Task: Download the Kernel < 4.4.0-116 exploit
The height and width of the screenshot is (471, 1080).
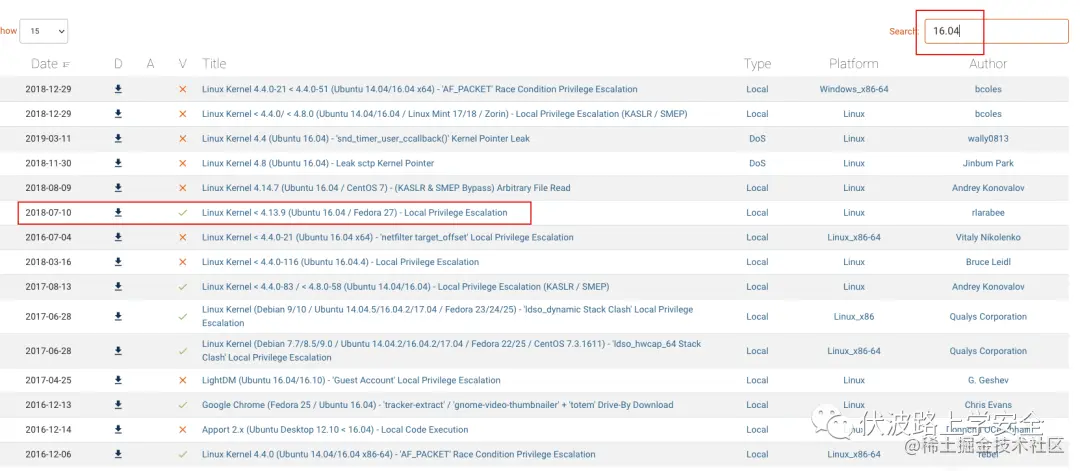Action: (118, 262)
